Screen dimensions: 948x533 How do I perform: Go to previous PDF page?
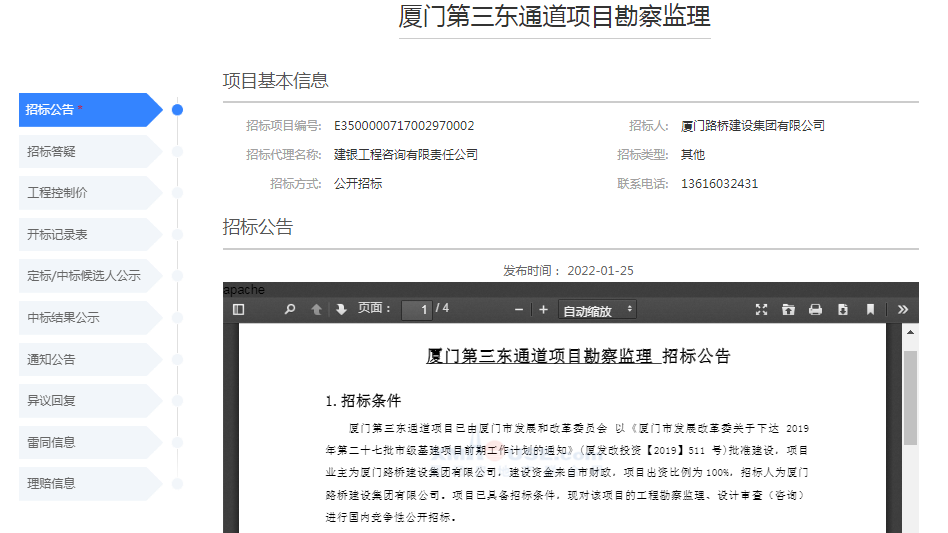(x=317, y=310)
